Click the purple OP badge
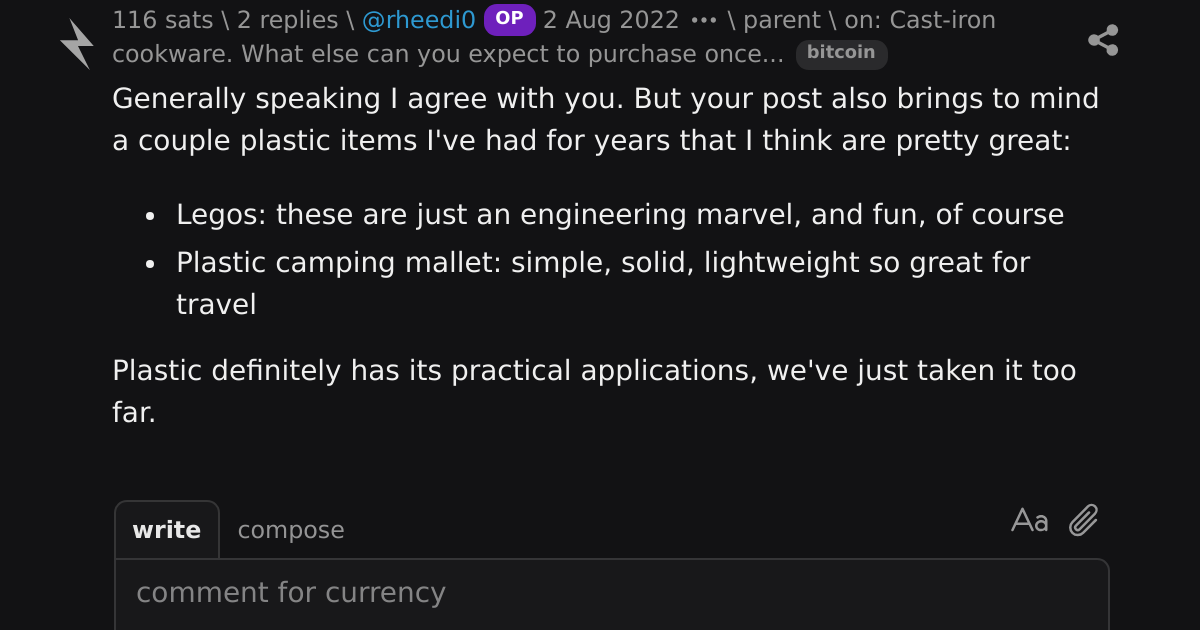The width and height of the screenshot is (1200, 630). click(510, 19)
